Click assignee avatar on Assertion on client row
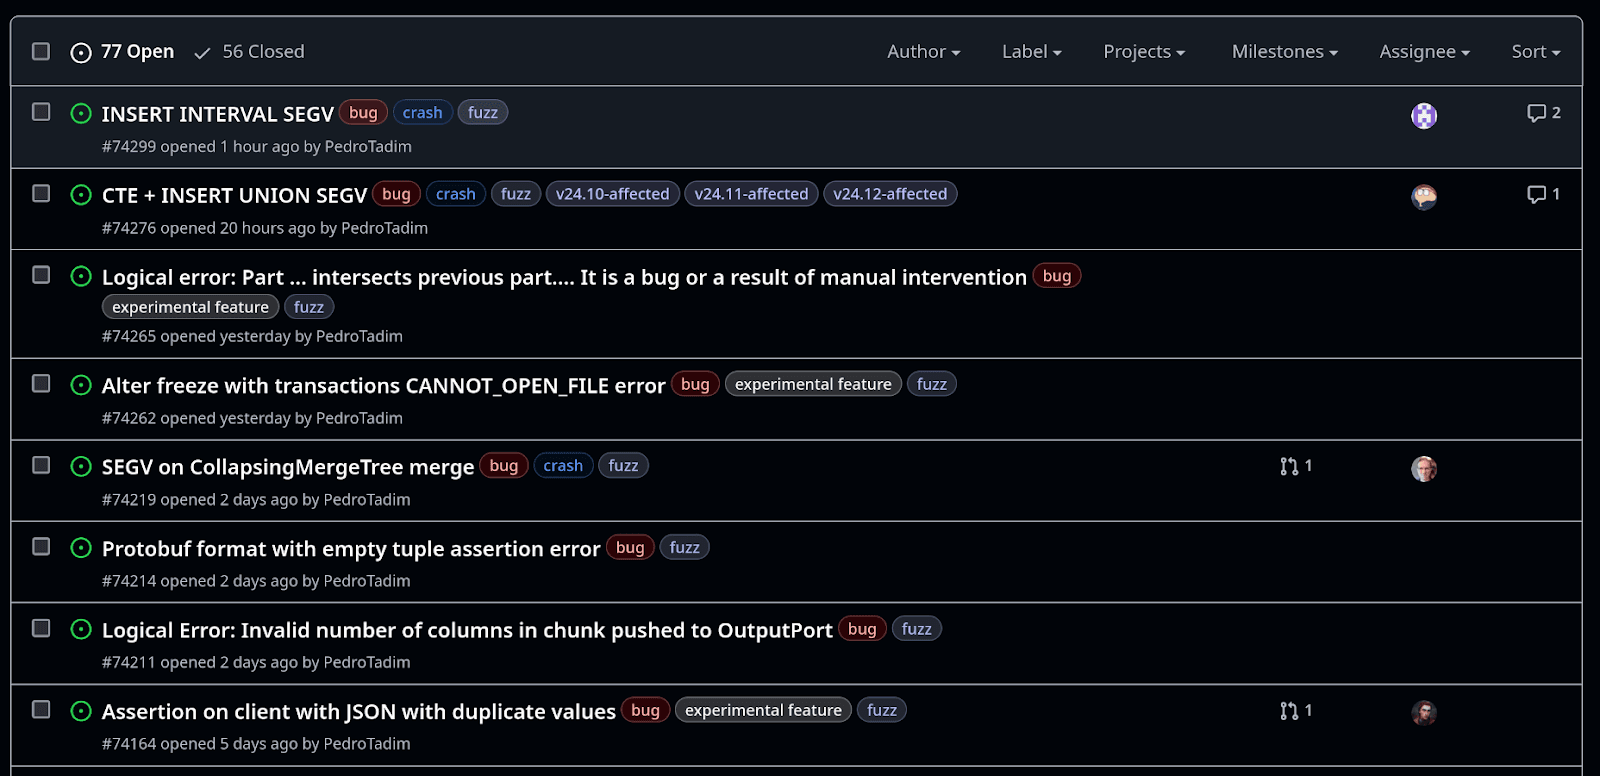The height and width of the screenshot is (776, 1600). point(1424,713)
